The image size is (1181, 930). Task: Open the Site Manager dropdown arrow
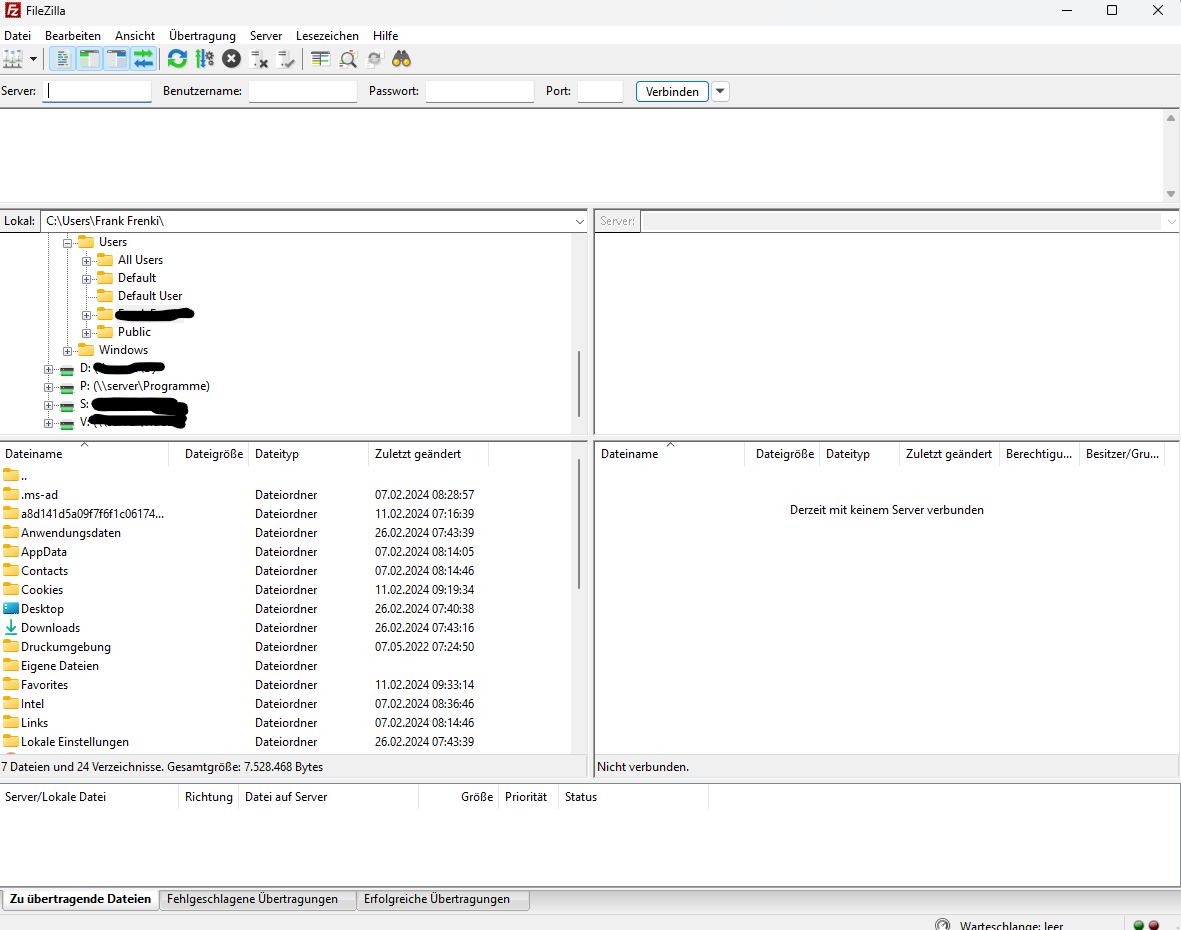[33, 59]
